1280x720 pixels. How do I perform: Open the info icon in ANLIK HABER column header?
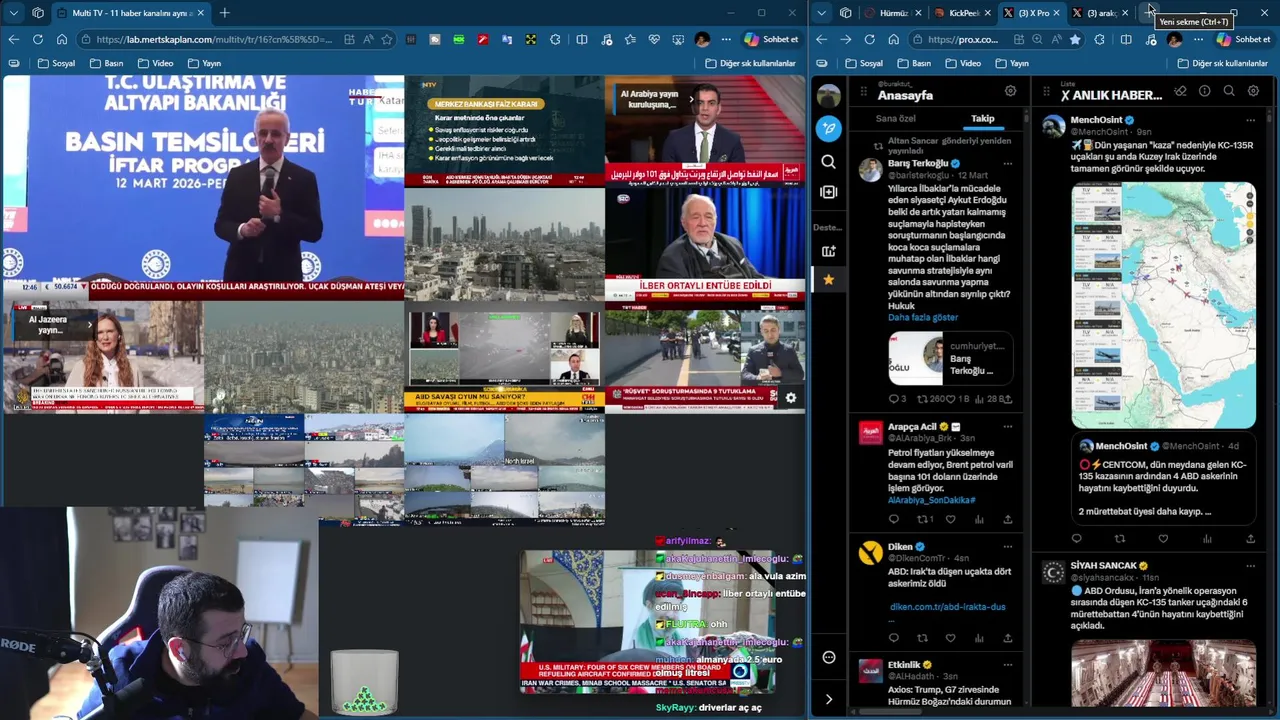(x=1204, y=91)
